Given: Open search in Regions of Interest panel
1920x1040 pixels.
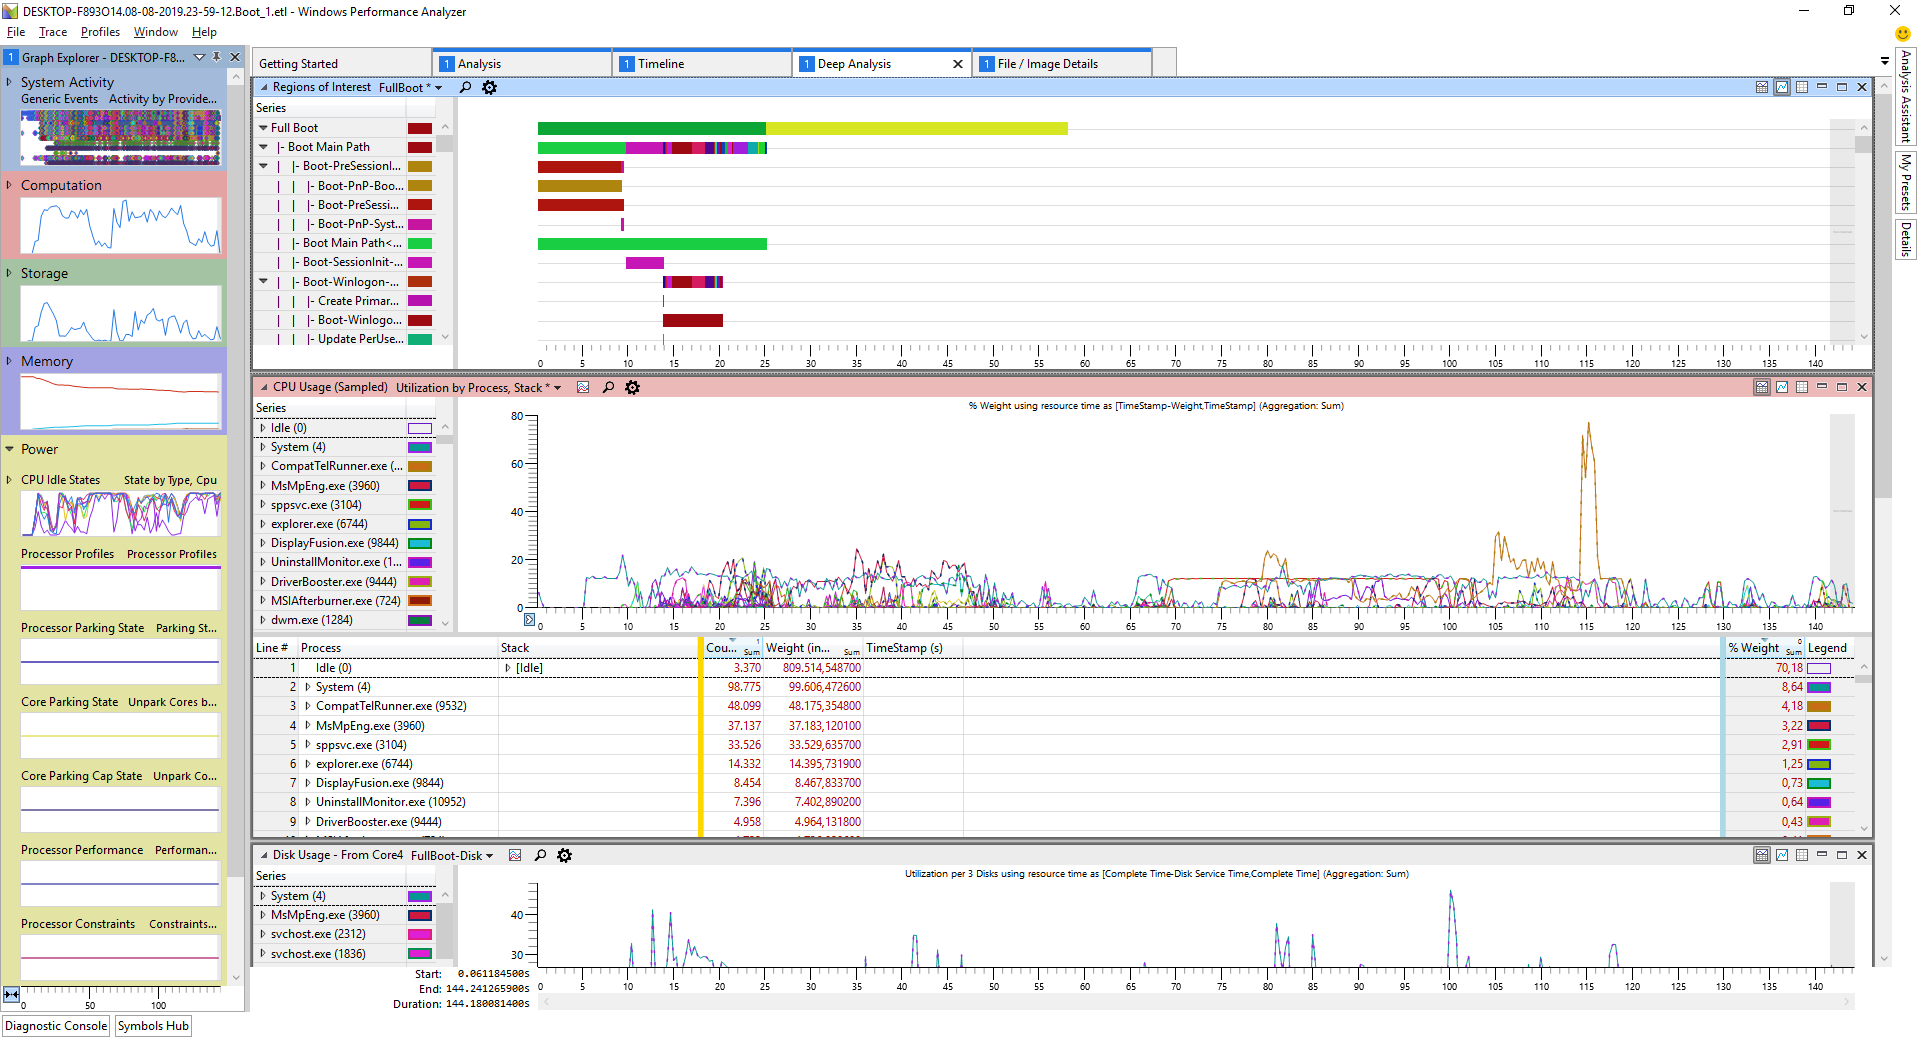Looking at the screenshot, I should tap(465, 88).
